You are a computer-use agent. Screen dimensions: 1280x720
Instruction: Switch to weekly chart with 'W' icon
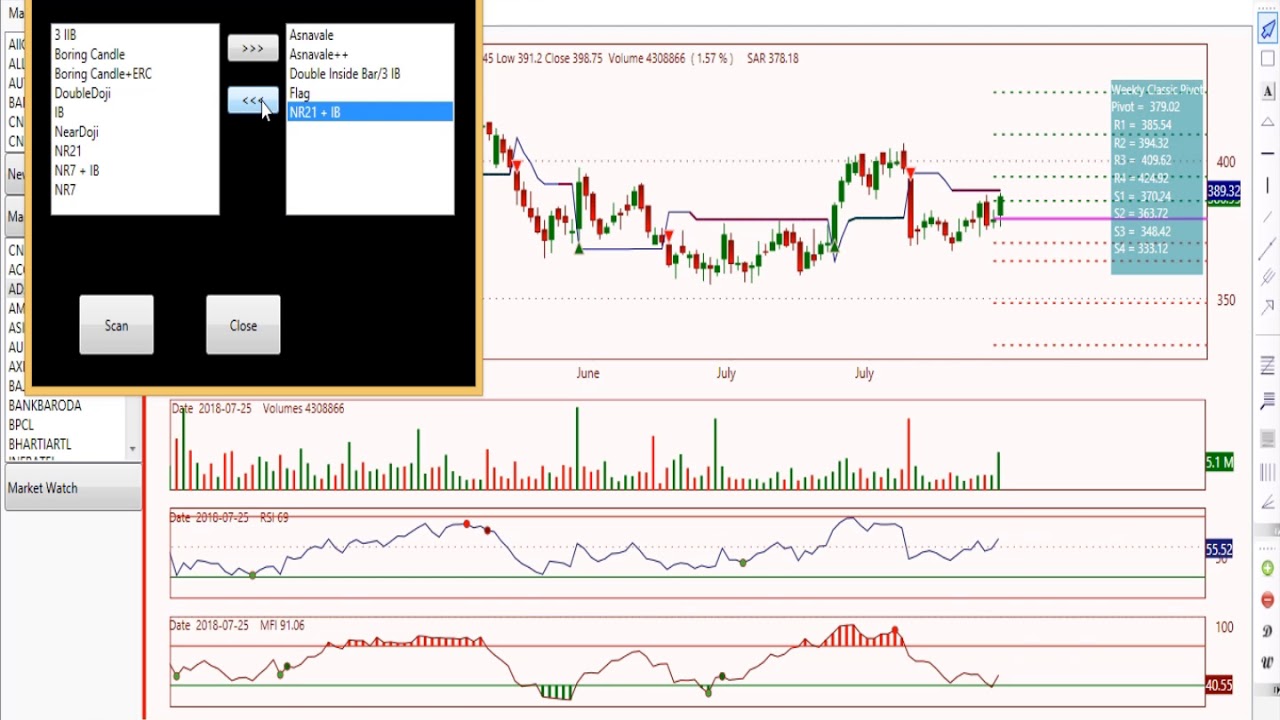point(1268,662)
